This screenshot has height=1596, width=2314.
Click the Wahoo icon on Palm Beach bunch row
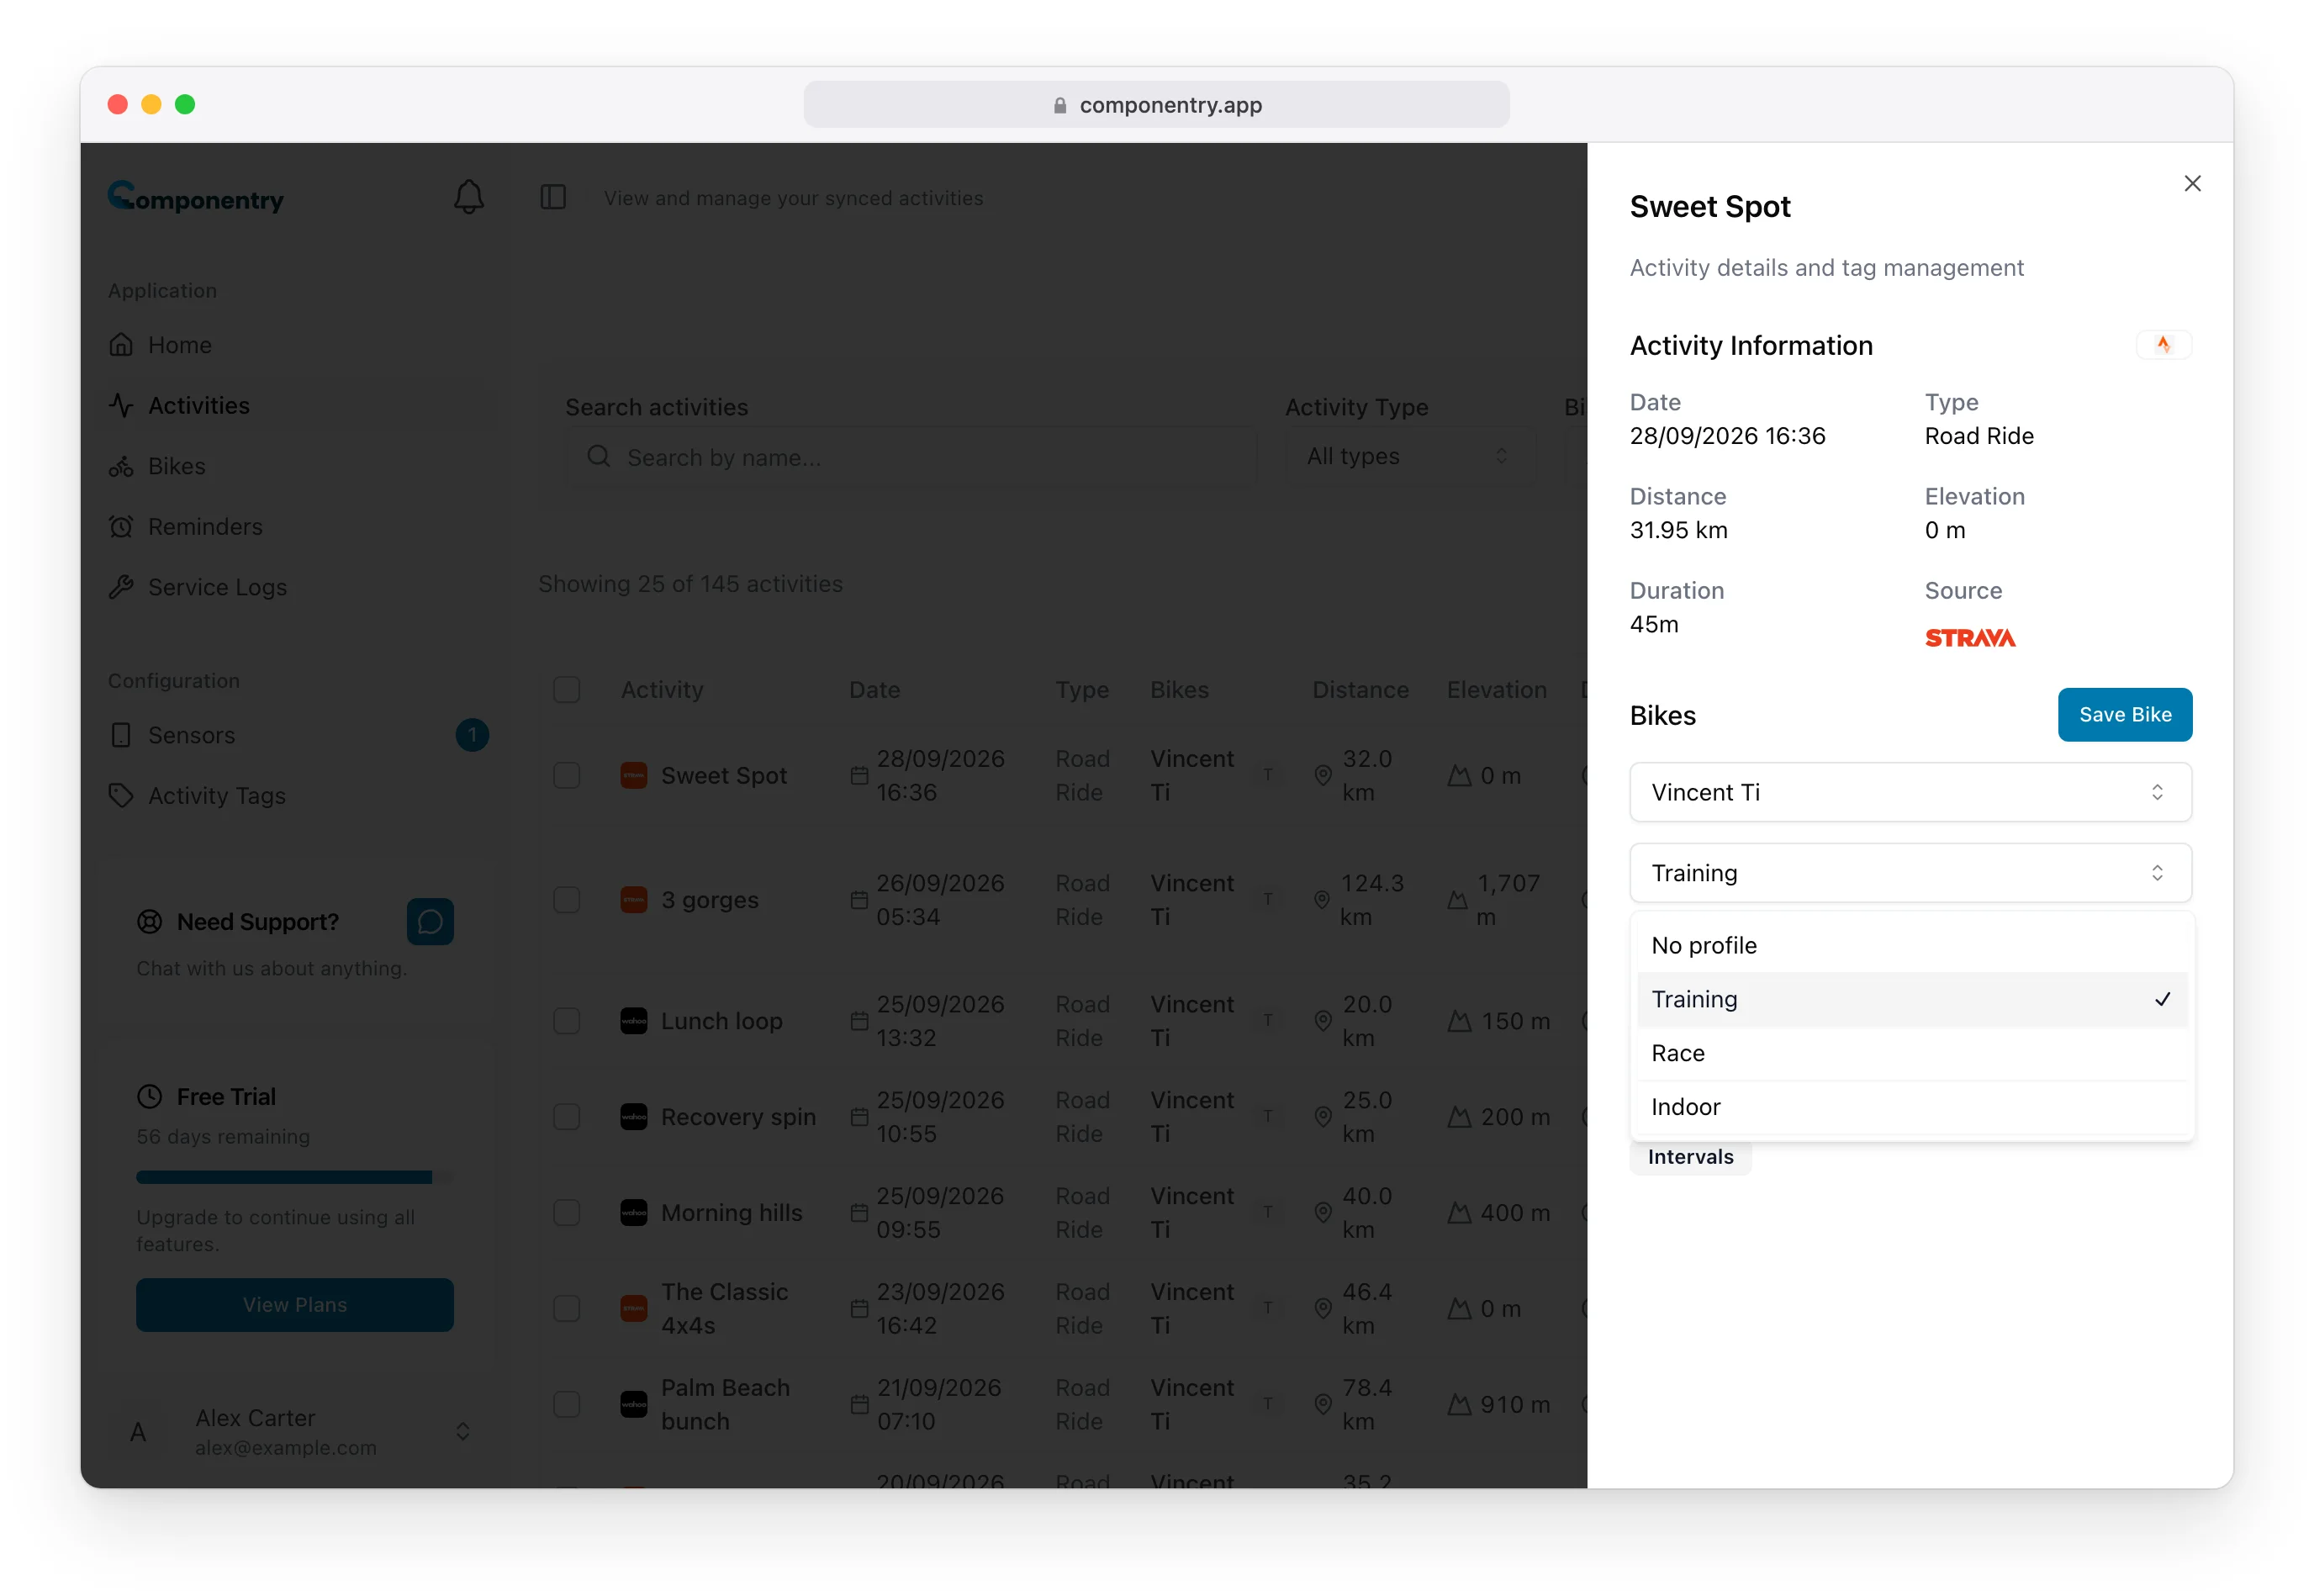click(633, 1404)
